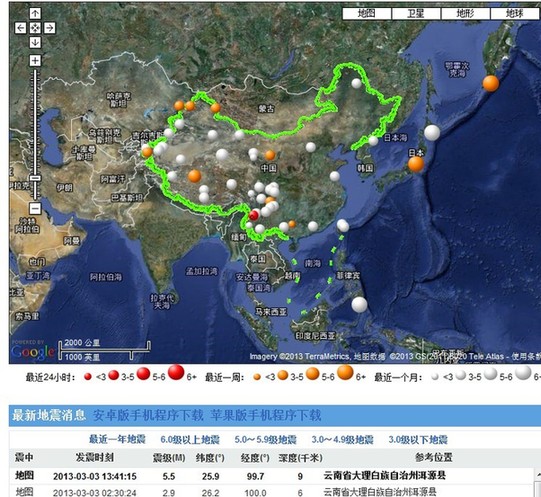Open 最近一年地震 filter link
Image resolution: width=541 pixels, height=497 pixels.
tap(117, 439)
